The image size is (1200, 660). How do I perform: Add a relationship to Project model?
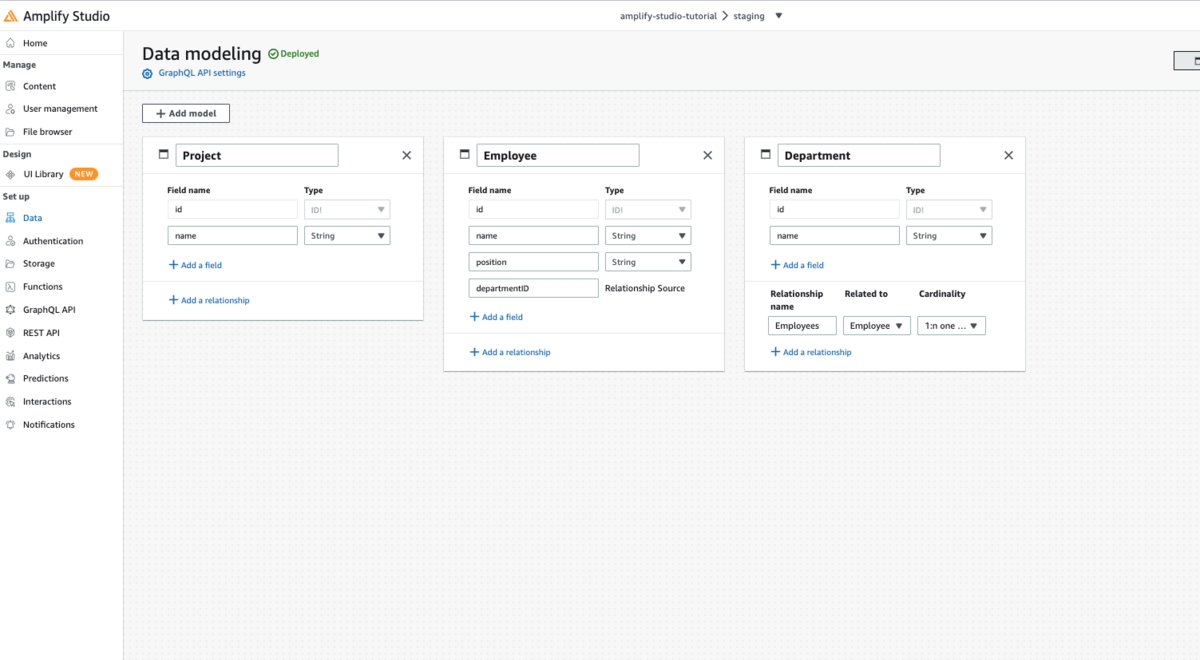click(x=208, y=300)
